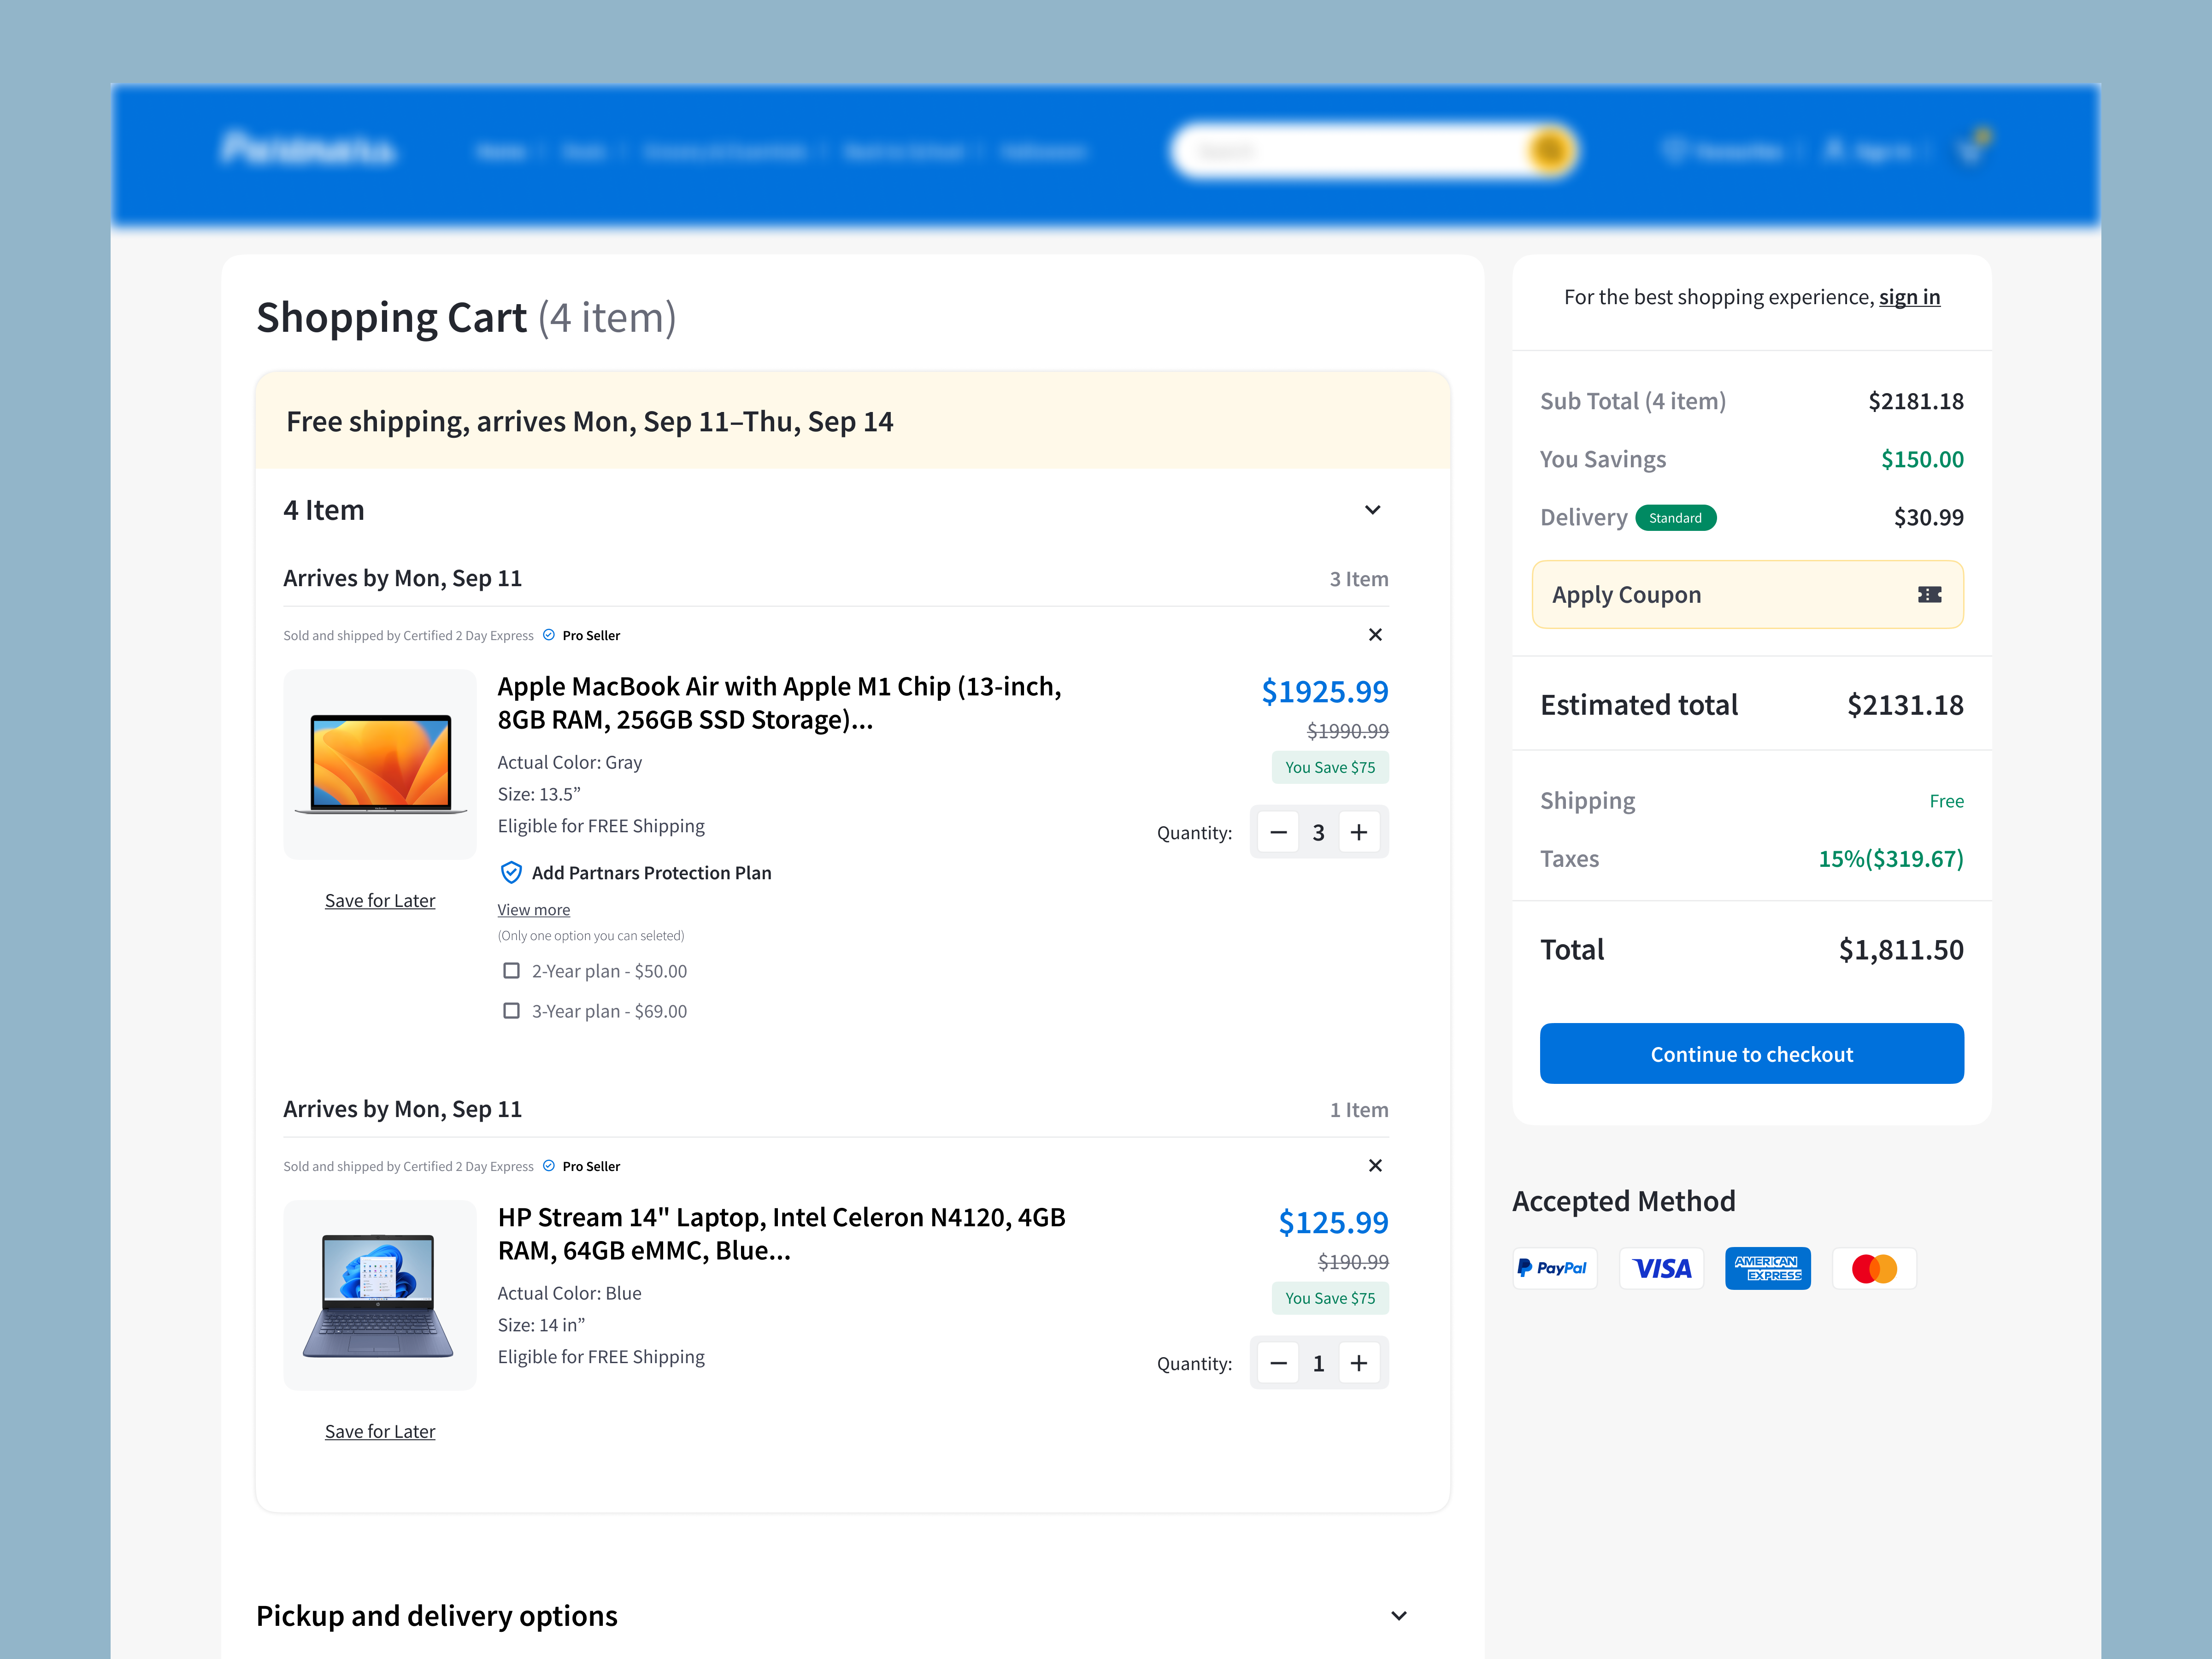The height and width of the screenshot is (1659, 2212).
Task: Click Continue to checkout button
Action: coord(1751,1054)
